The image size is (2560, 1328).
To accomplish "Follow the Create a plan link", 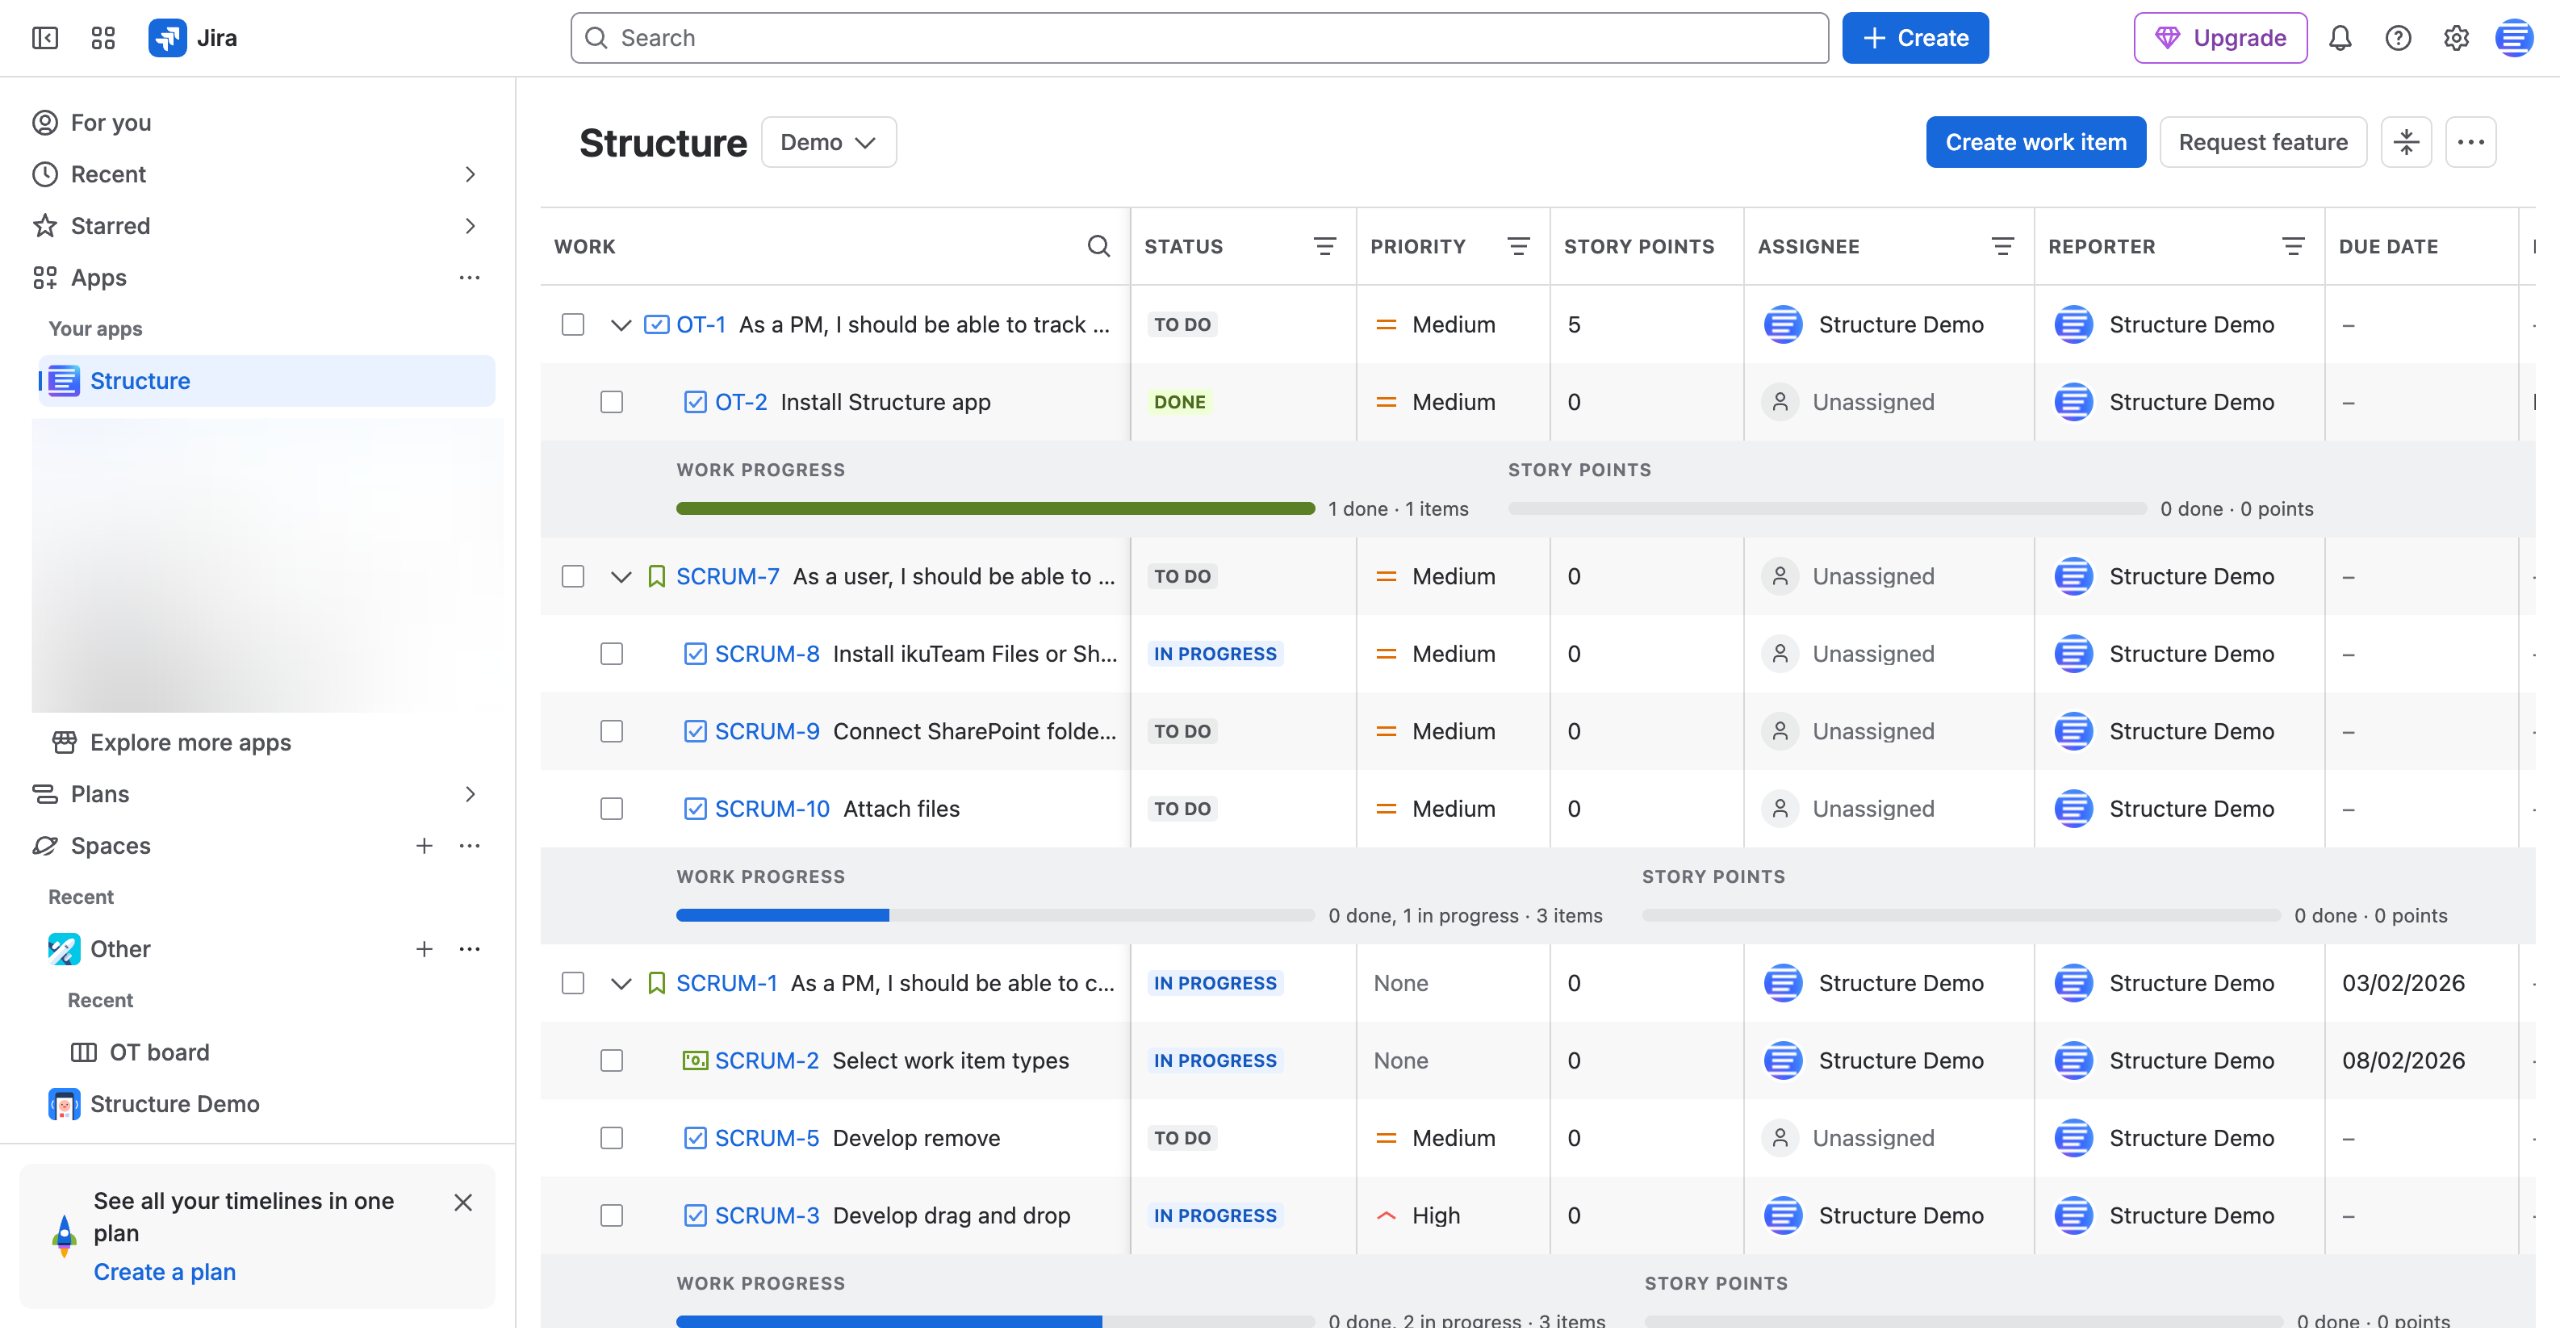I will 165,1272.
